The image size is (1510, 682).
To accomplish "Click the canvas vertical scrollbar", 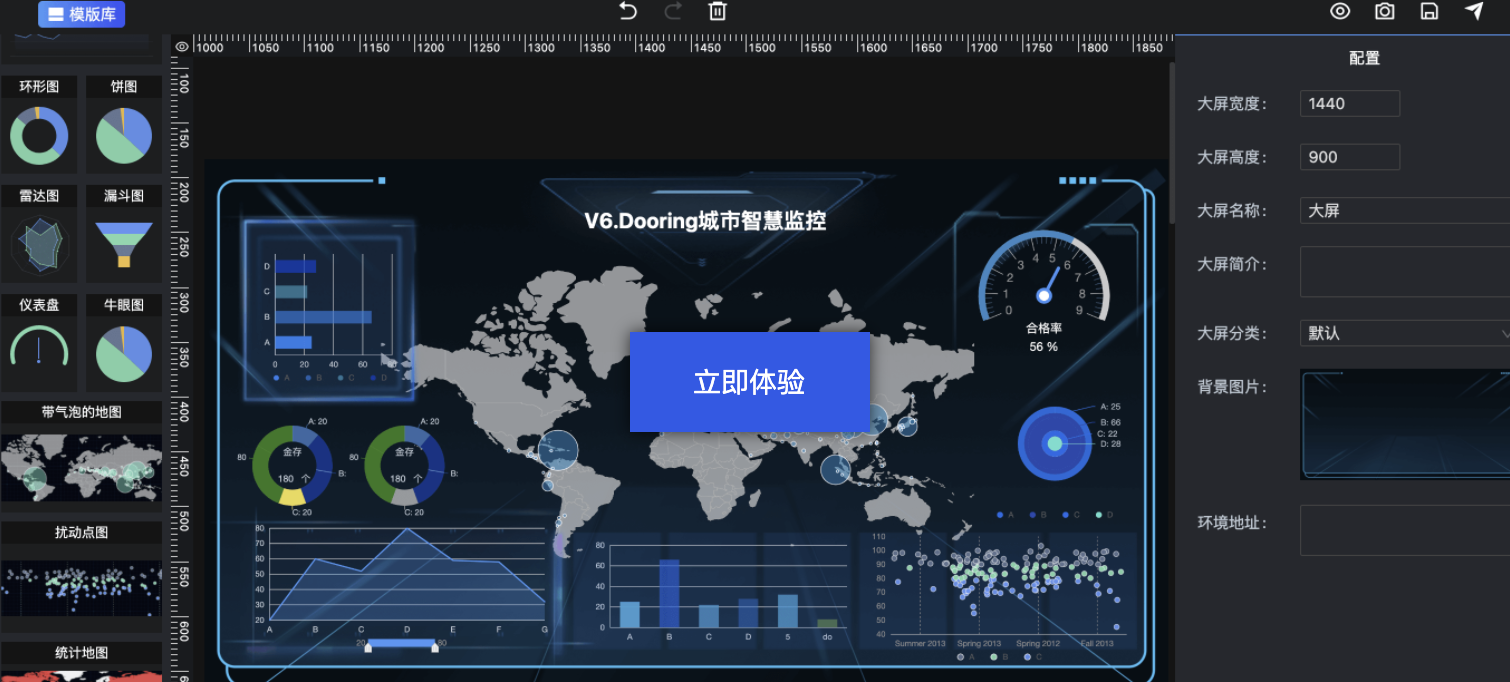I will point(1172,143).
